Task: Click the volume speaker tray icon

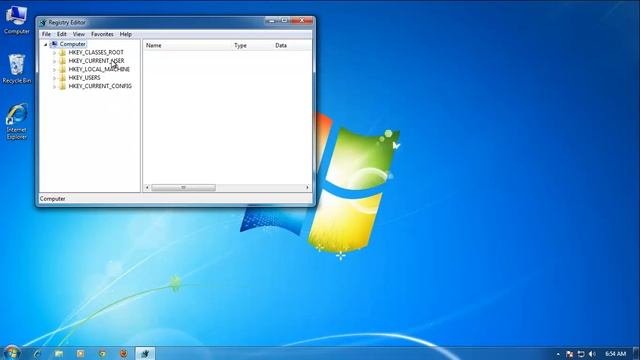Action: click(592, 354)
